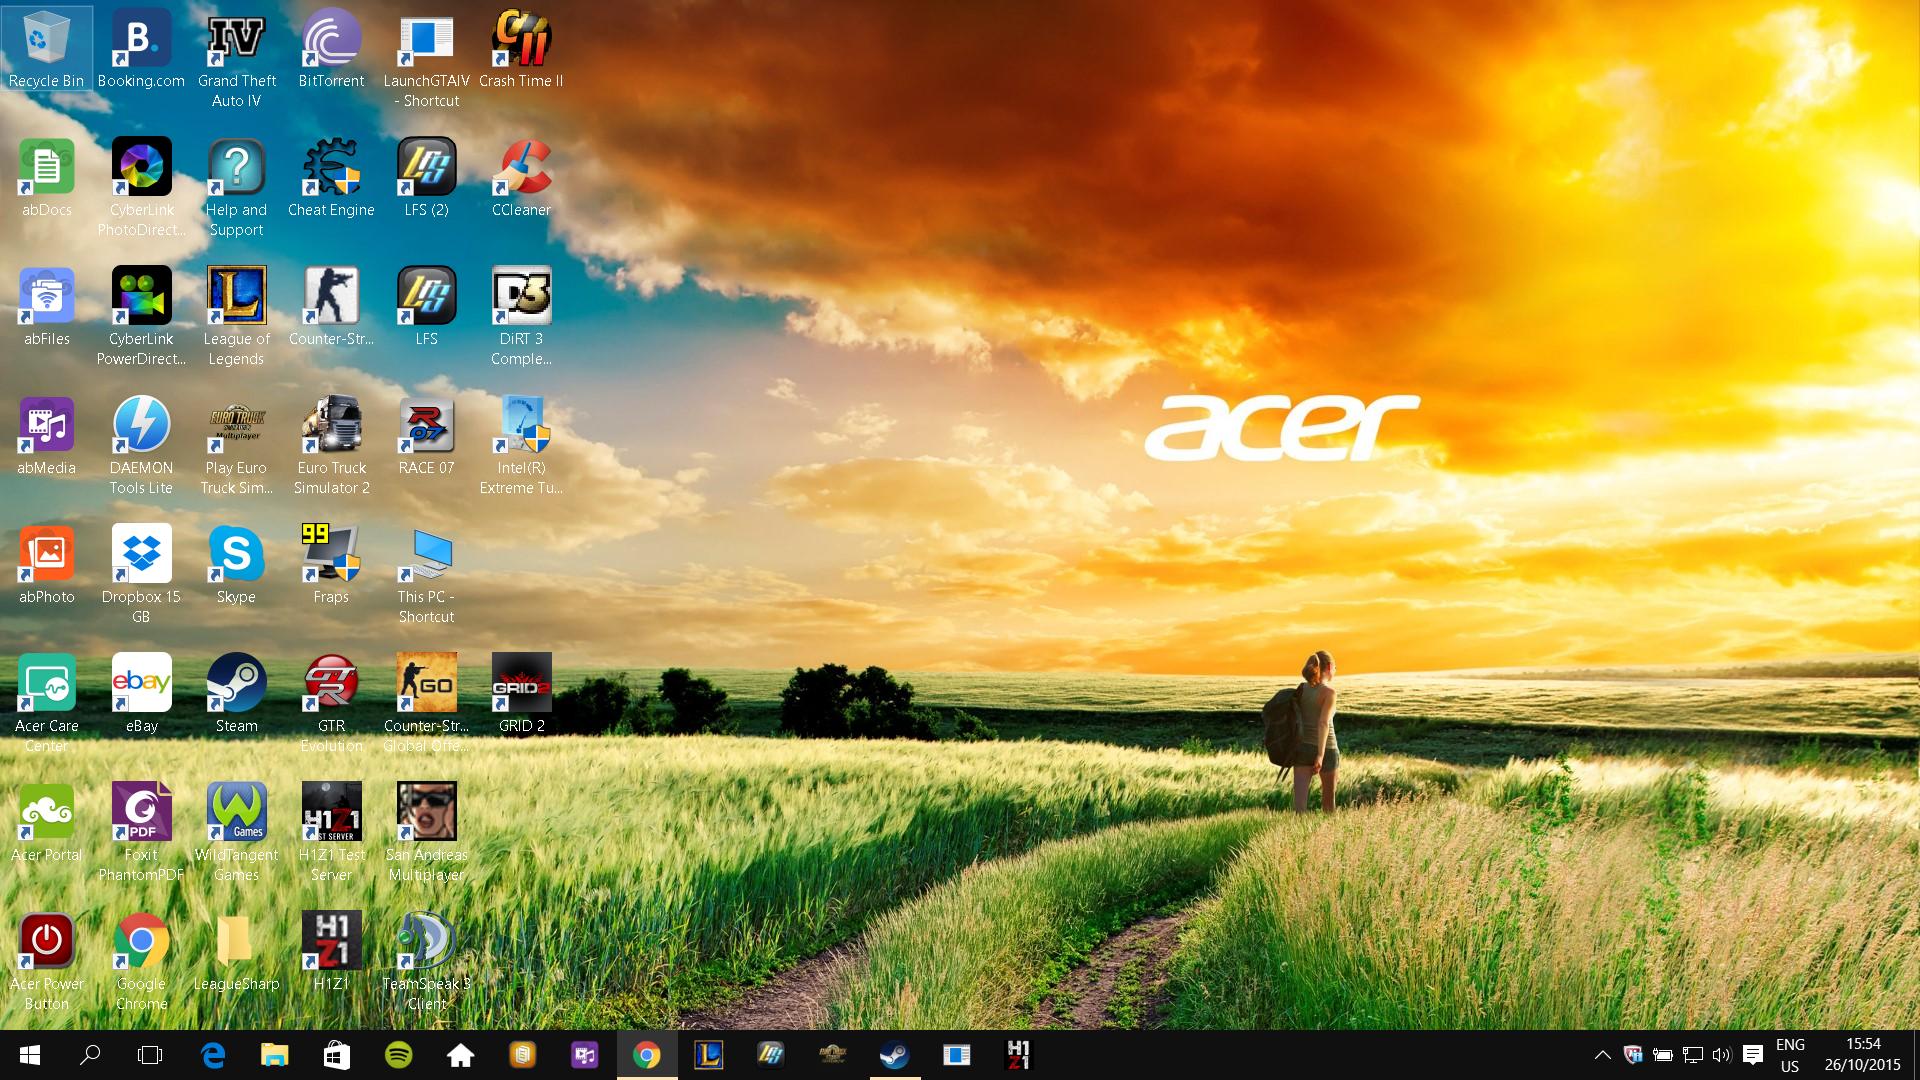
Task: Select the Google Chrome desktop icon
Action: 141,962
